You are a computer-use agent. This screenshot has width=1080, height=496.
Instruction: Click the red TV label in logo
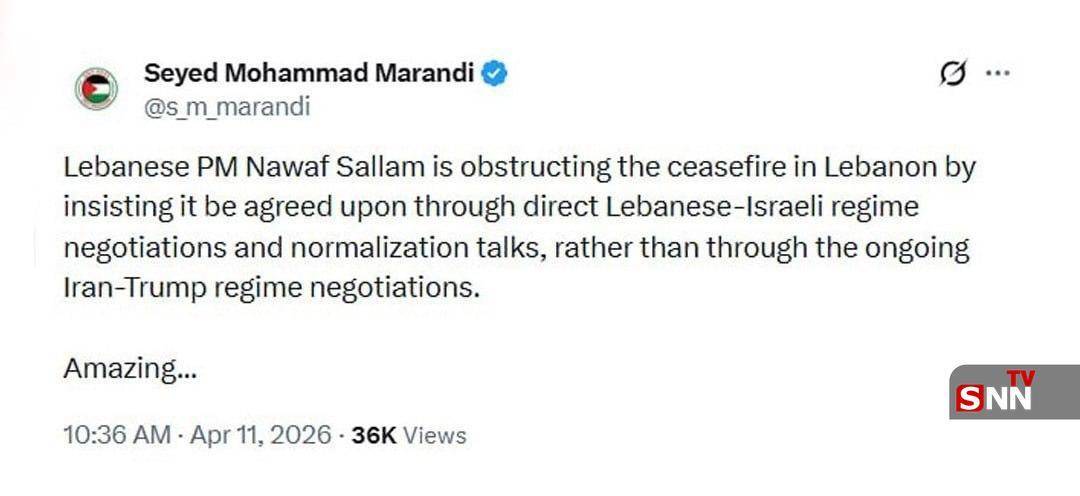click(x=1020, y=378)
